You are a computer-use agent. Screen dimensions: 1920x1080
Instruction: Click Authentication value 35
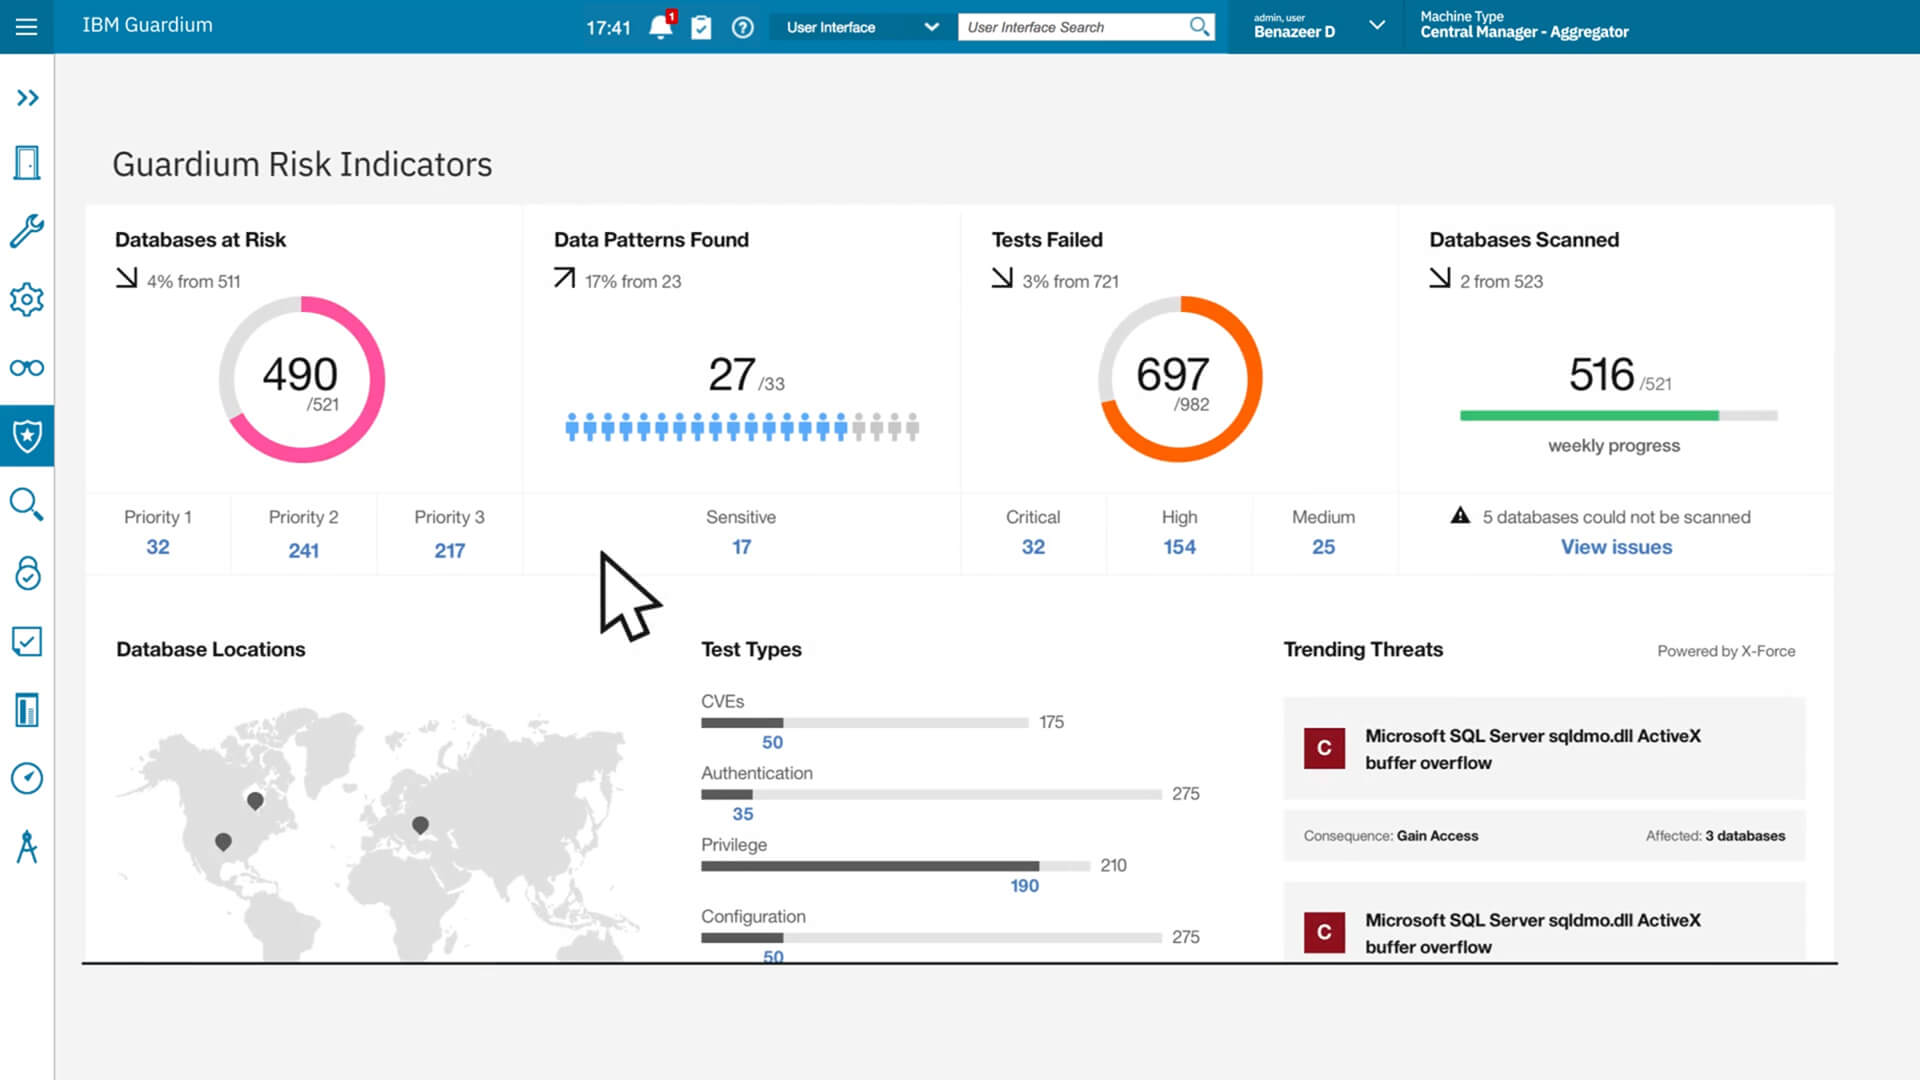coord(742,814)
